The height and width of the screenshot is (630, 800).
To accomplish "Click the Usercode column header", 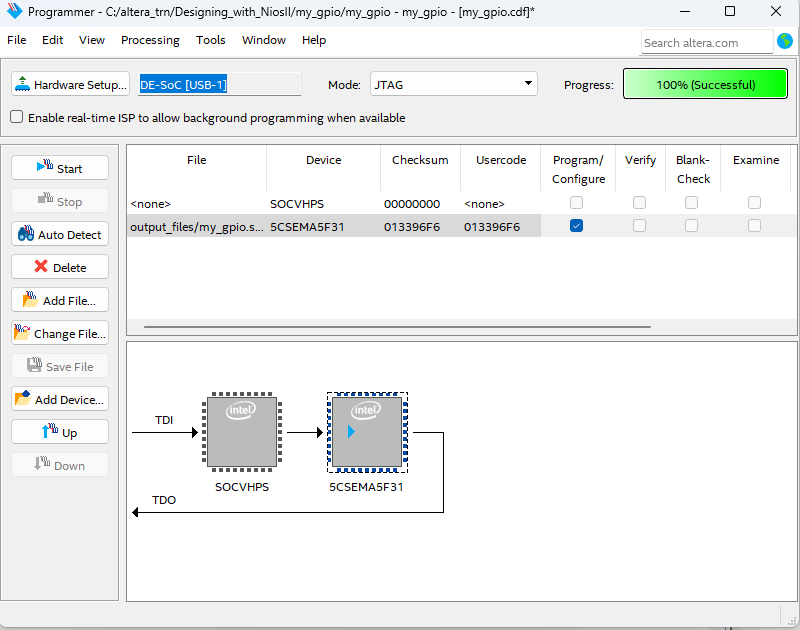I will coord(501,168).
